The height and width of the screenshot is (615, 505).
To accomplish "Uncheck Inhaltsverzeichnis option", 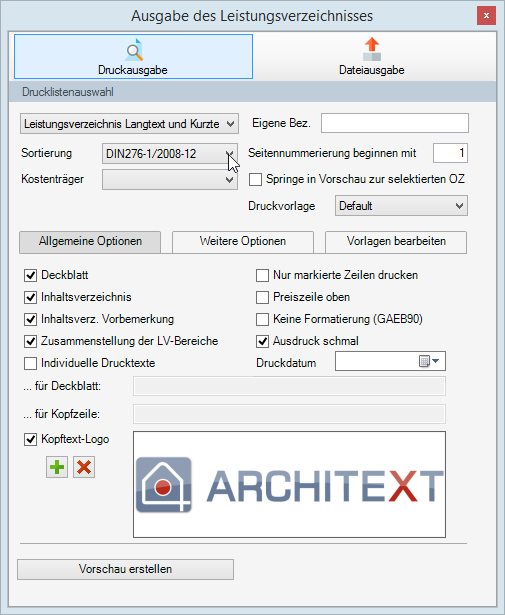I will coord(31,297).
